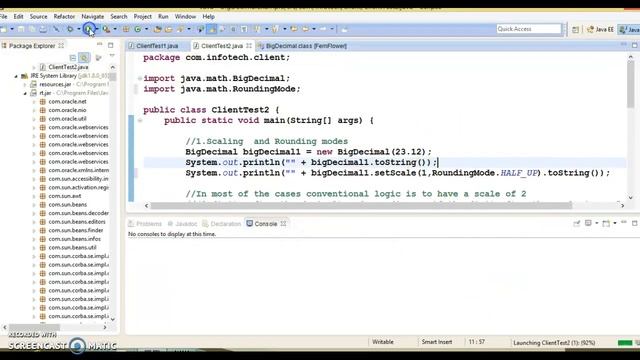Select com.oracle.net package in tree

(67, 102)
